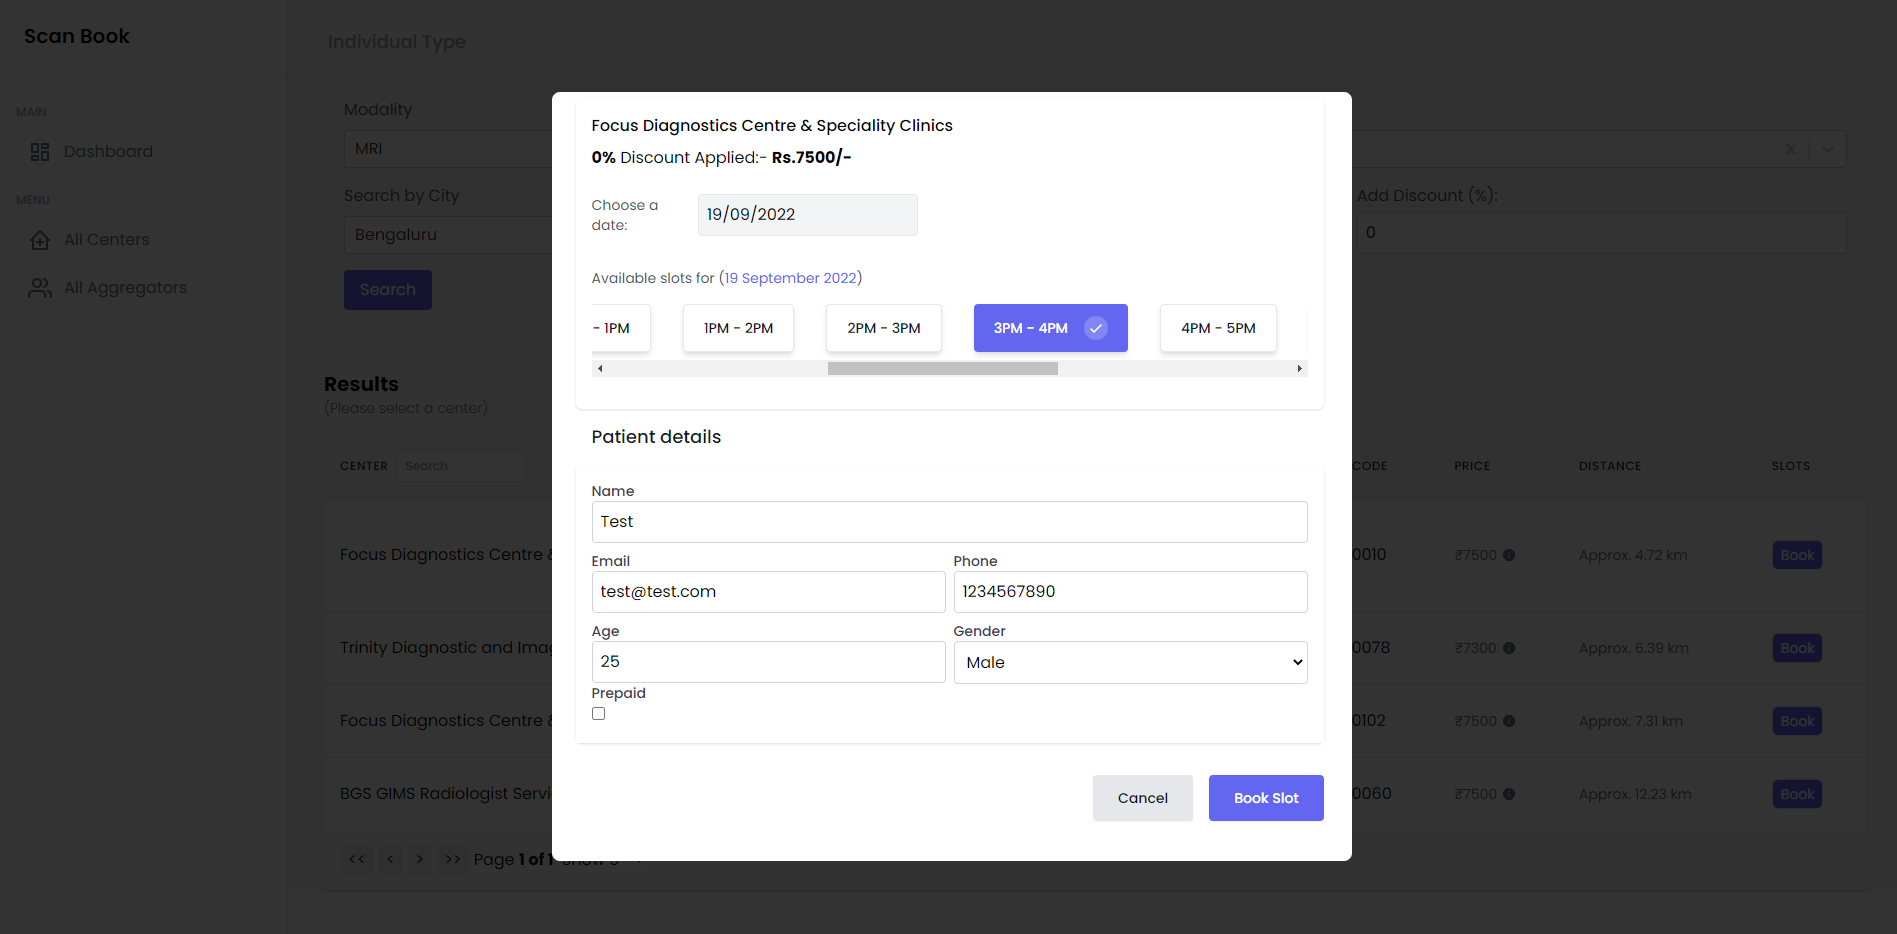Tick the Prepaid checkbox

point(598,714)
